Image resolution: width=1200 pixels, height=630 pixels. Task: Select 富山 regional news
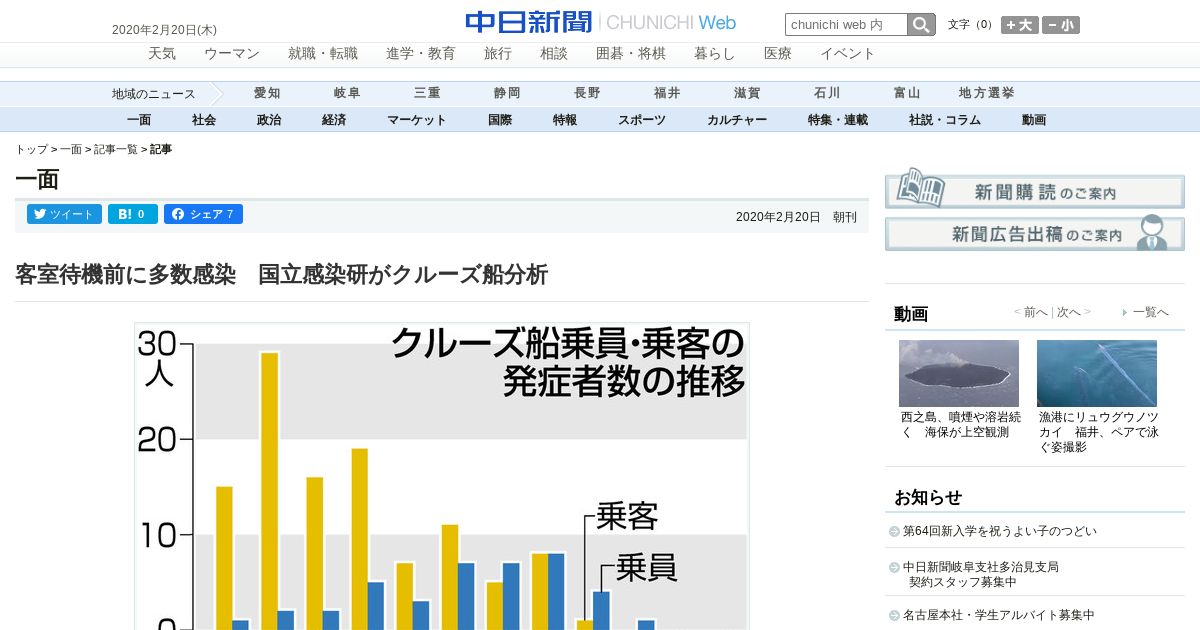[x=907, y=93]
